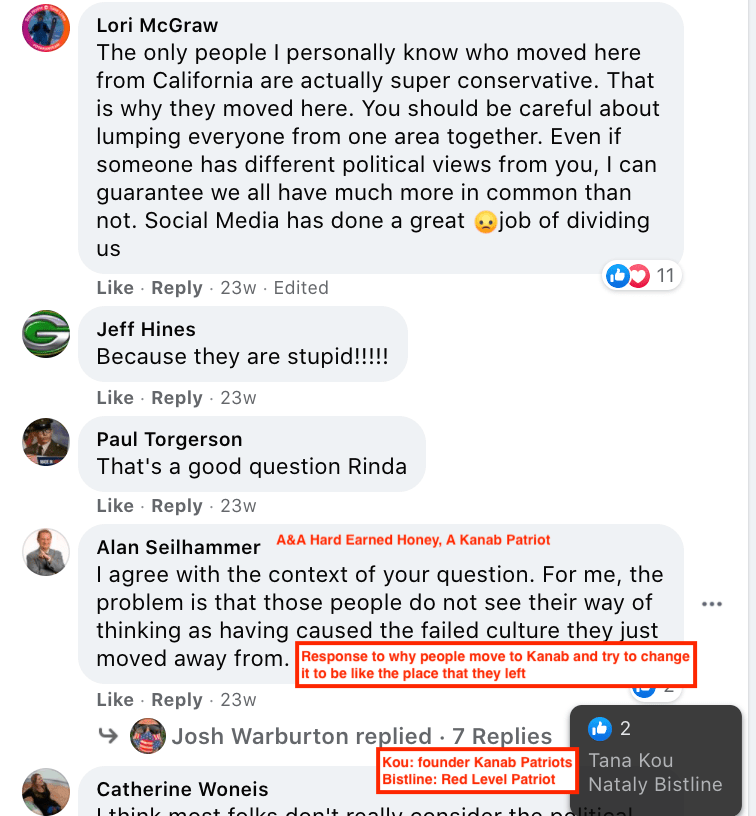This screenshot has width=756, height=816.
Task: Reply to Jeff Hines' comment
Action: point(176,398)
